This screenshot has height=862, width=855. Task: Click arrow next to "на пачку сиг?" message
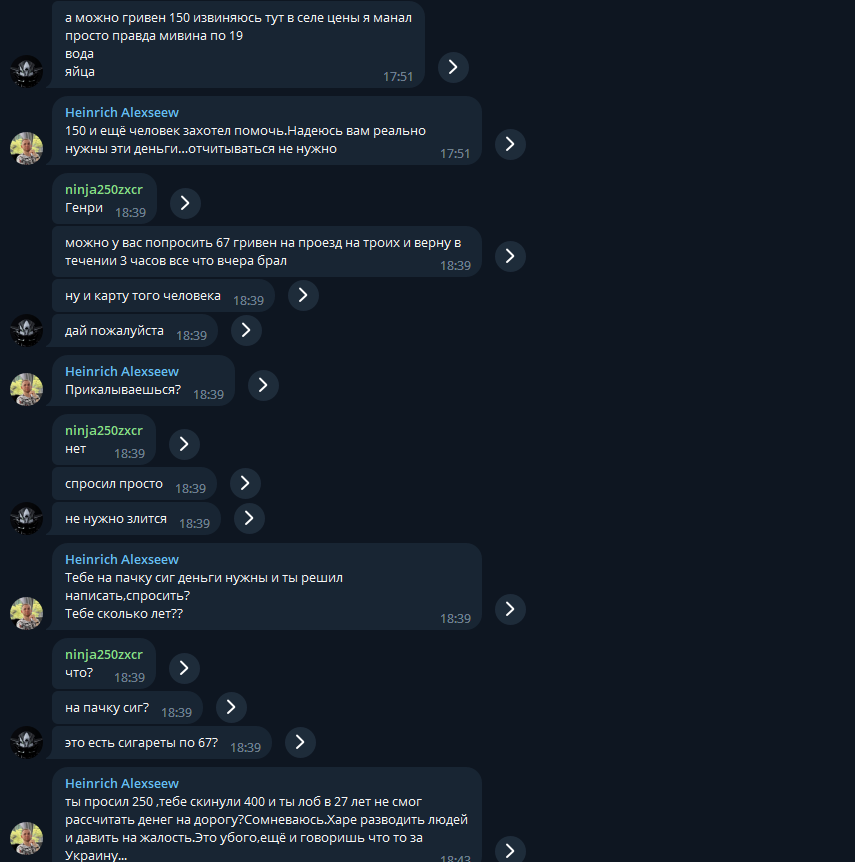click(231, 707)
